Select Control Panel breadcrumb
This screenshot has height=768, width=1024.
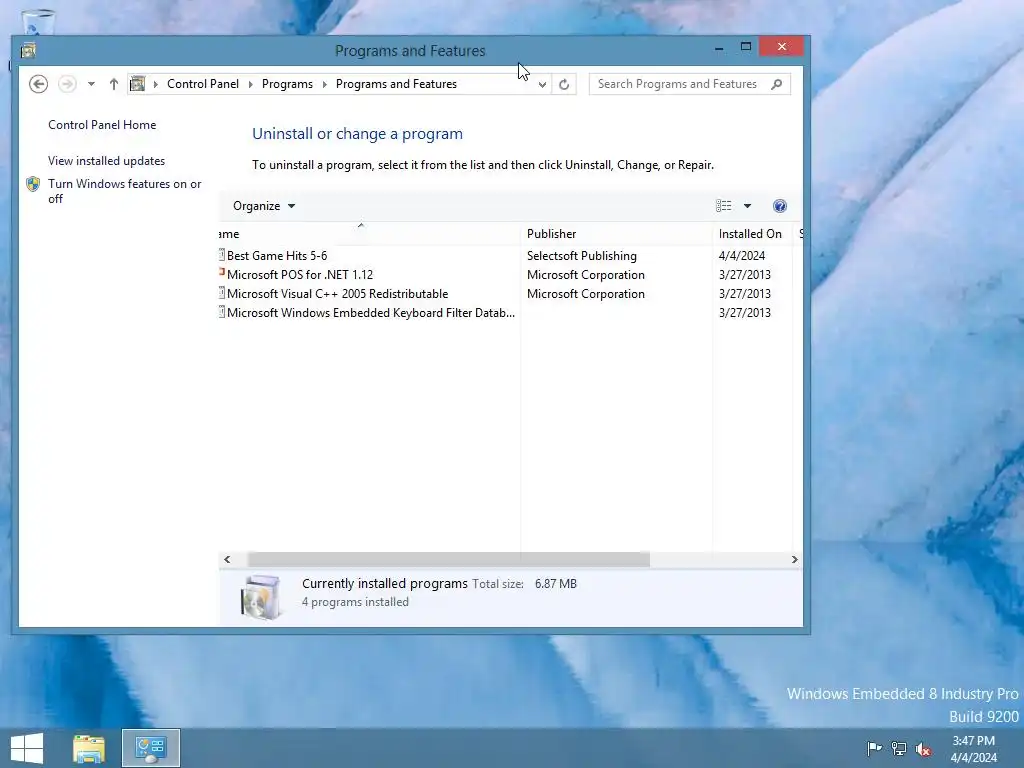203,84
